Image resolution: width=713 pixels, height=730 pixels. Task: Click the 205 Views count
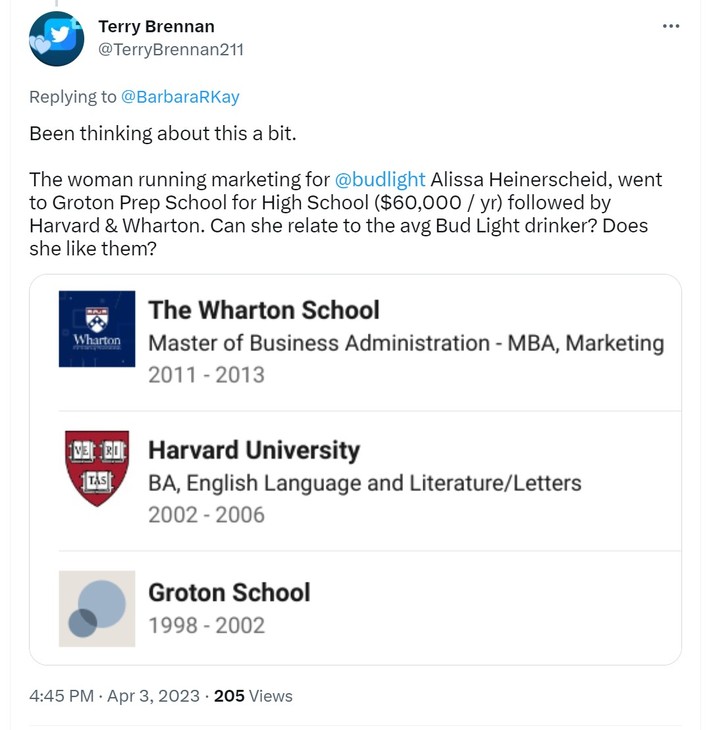(253, 695)
